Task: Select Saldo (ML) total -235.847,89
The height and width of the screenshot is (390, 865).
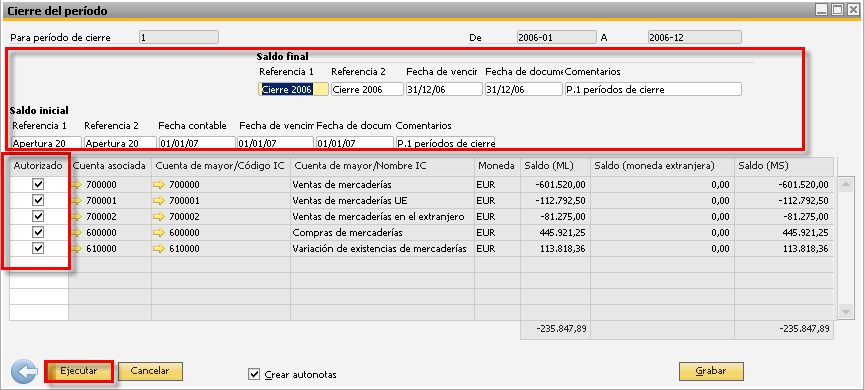Action: click(556, 329)
